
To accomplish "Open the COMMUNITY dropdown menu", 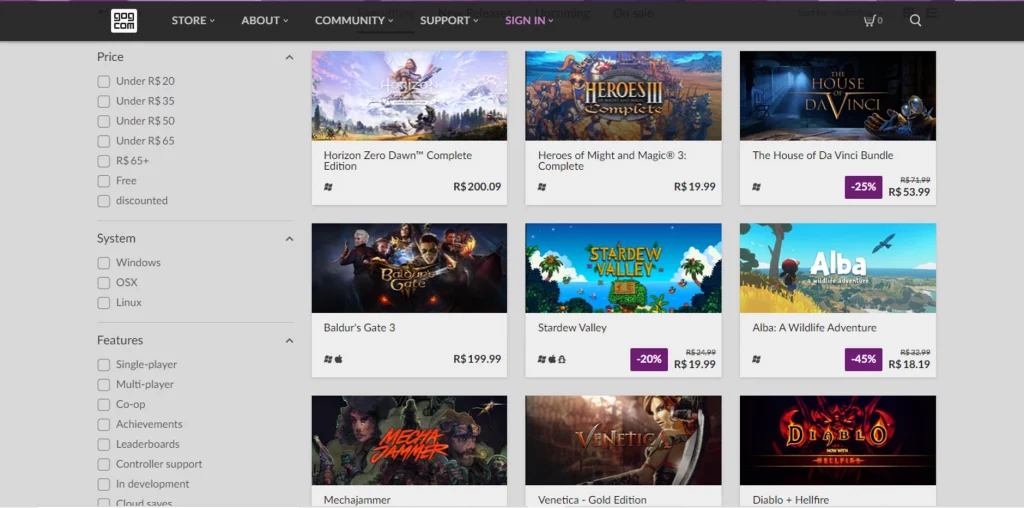I will click(354, 20).
